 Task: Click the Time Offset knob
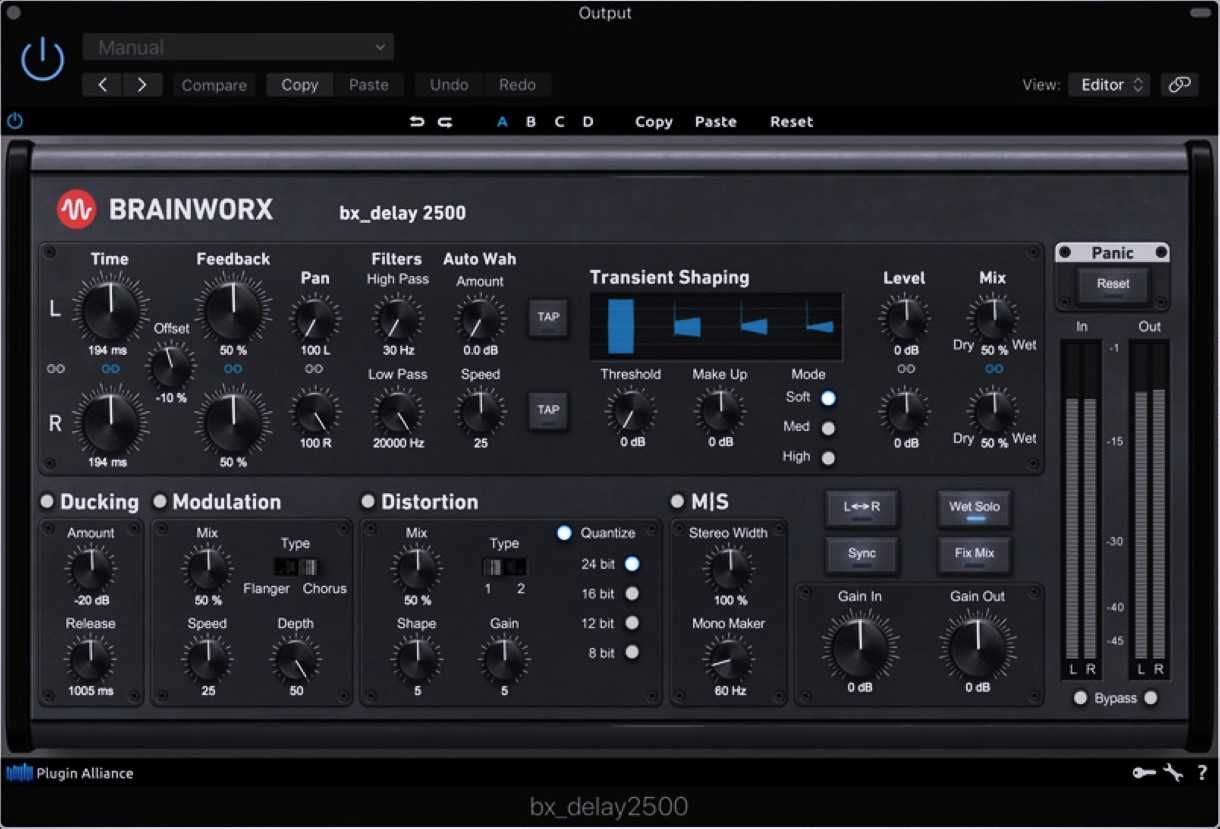[171, 366]
